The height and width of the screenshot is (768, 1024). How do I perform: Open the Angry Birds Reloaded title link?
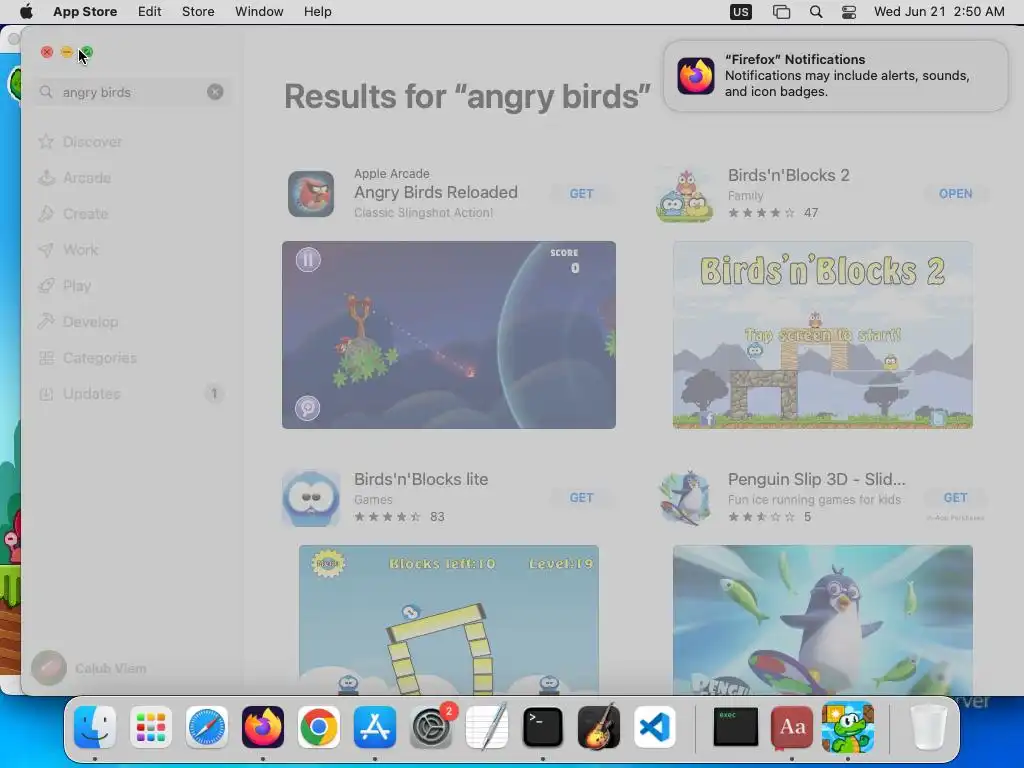pyautogui.click(x=436, y=192)
